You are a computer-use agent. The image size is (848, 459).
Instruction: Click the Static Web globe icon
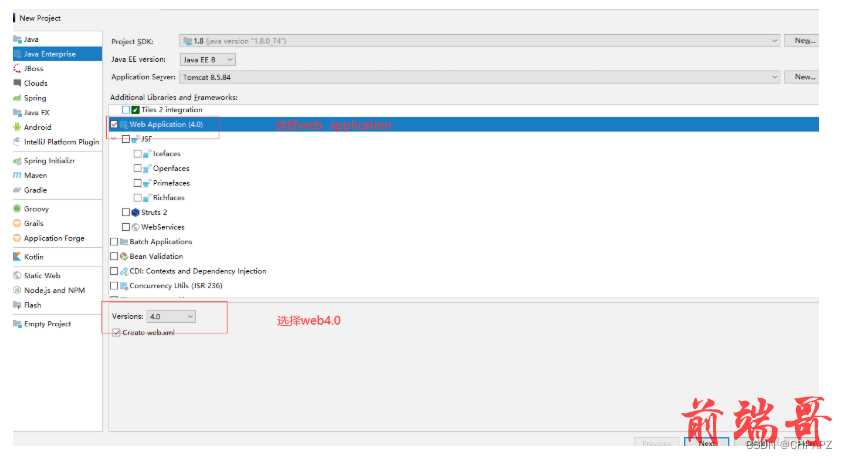17,276
